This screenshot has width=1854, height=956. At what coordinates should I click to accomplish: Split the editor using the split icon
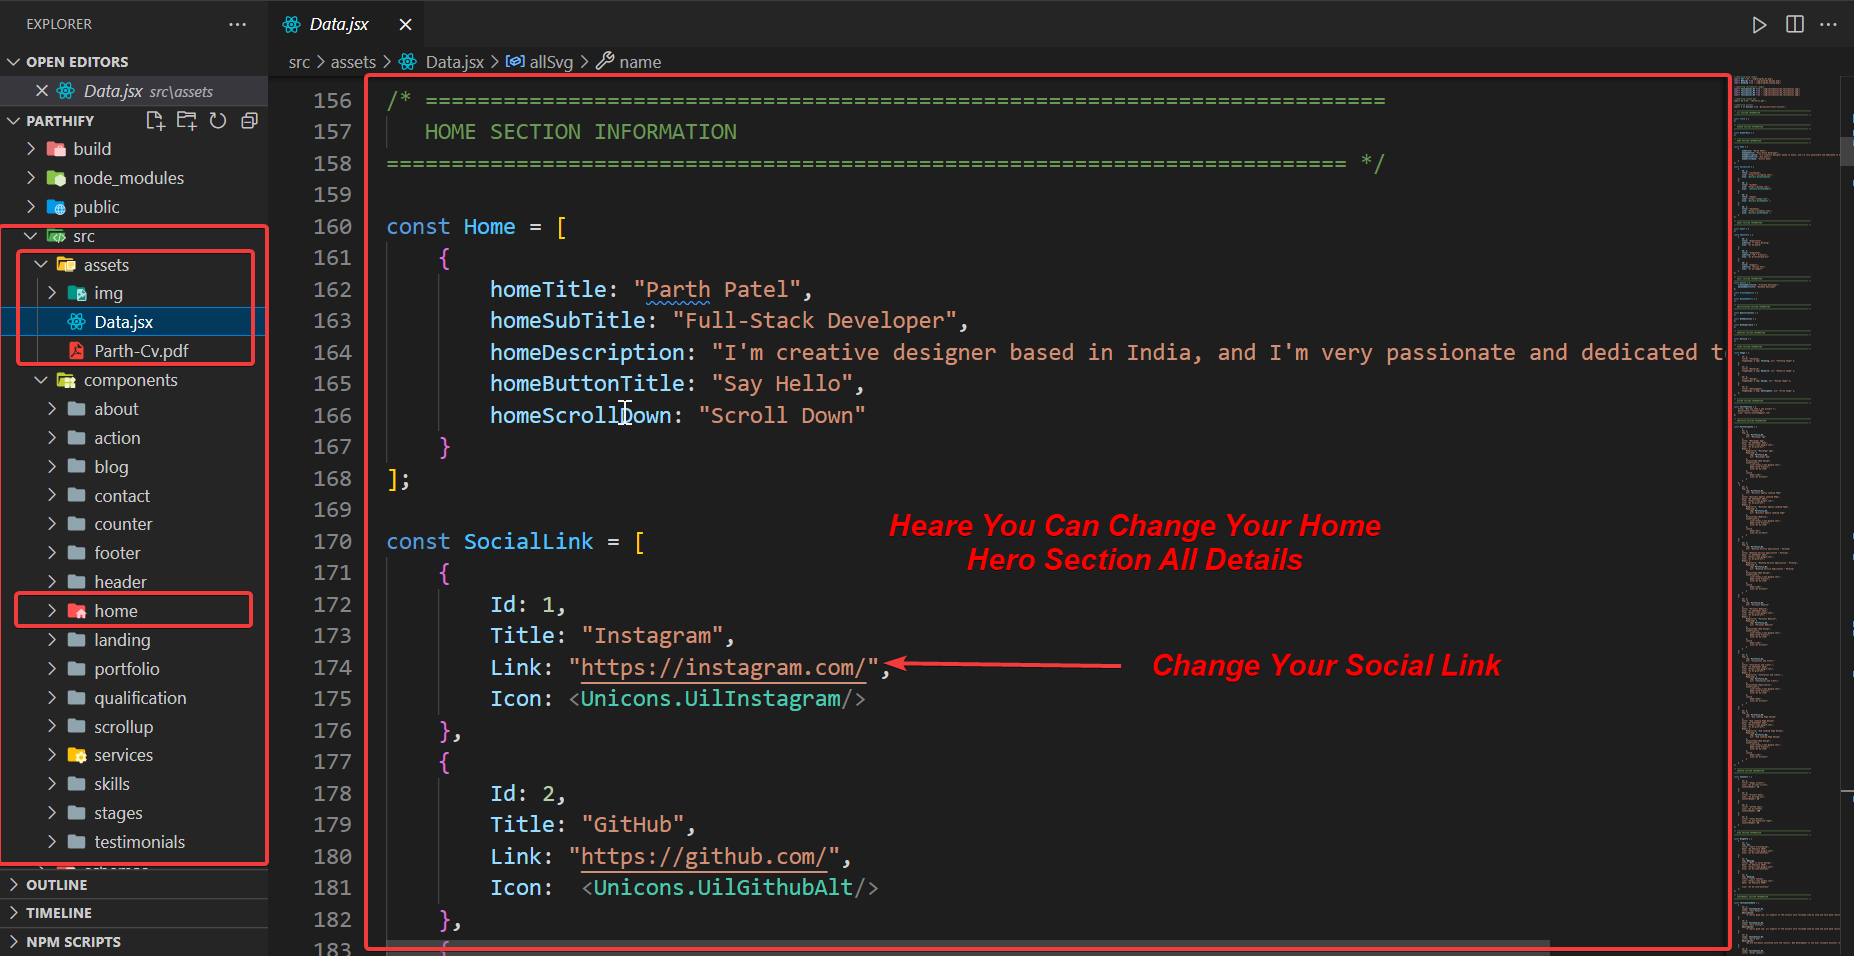pos(1793,24)
